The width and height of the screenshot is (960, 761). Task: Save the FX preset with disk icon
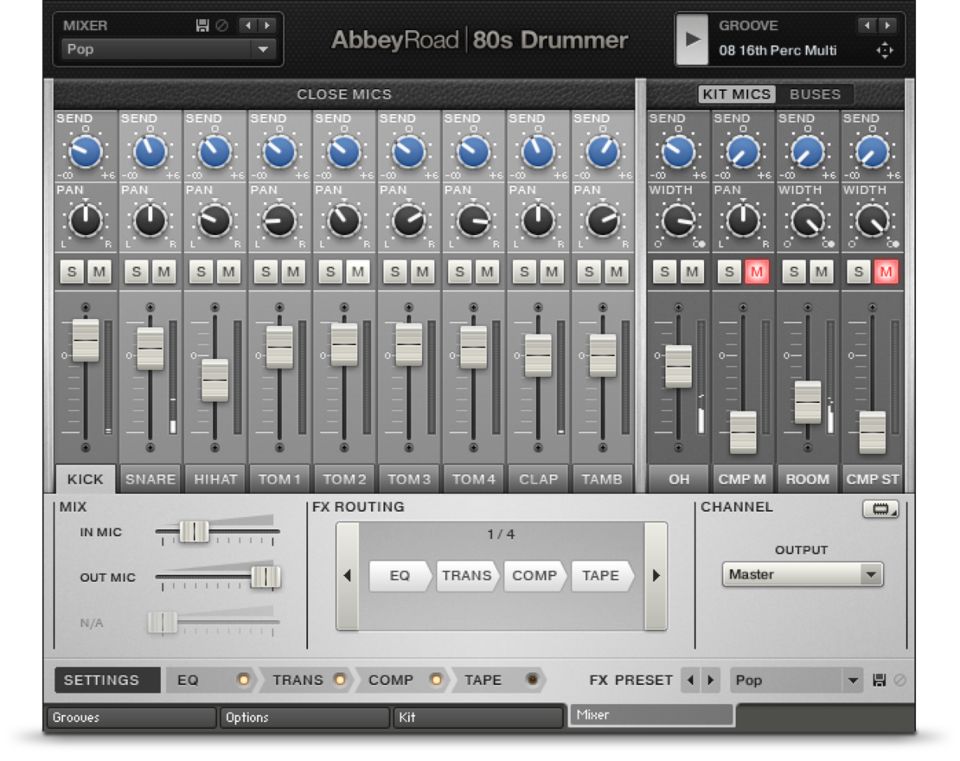(880, 680)
